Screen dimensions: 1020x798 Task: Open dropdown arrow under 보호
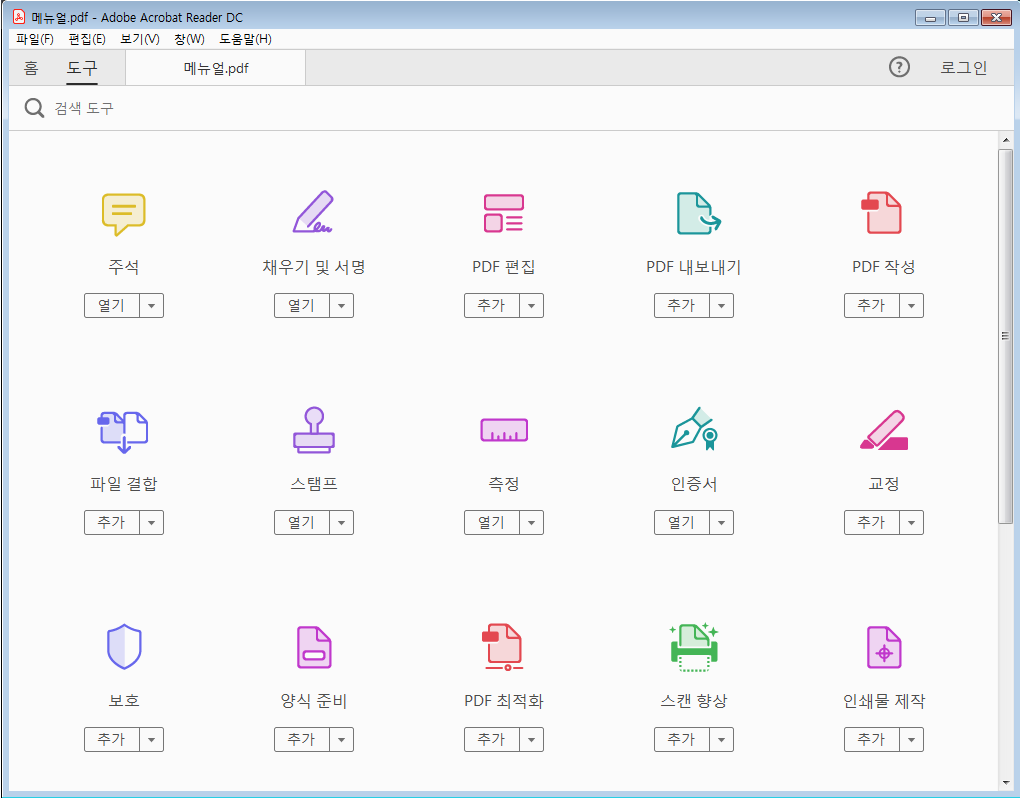(152, 740)
